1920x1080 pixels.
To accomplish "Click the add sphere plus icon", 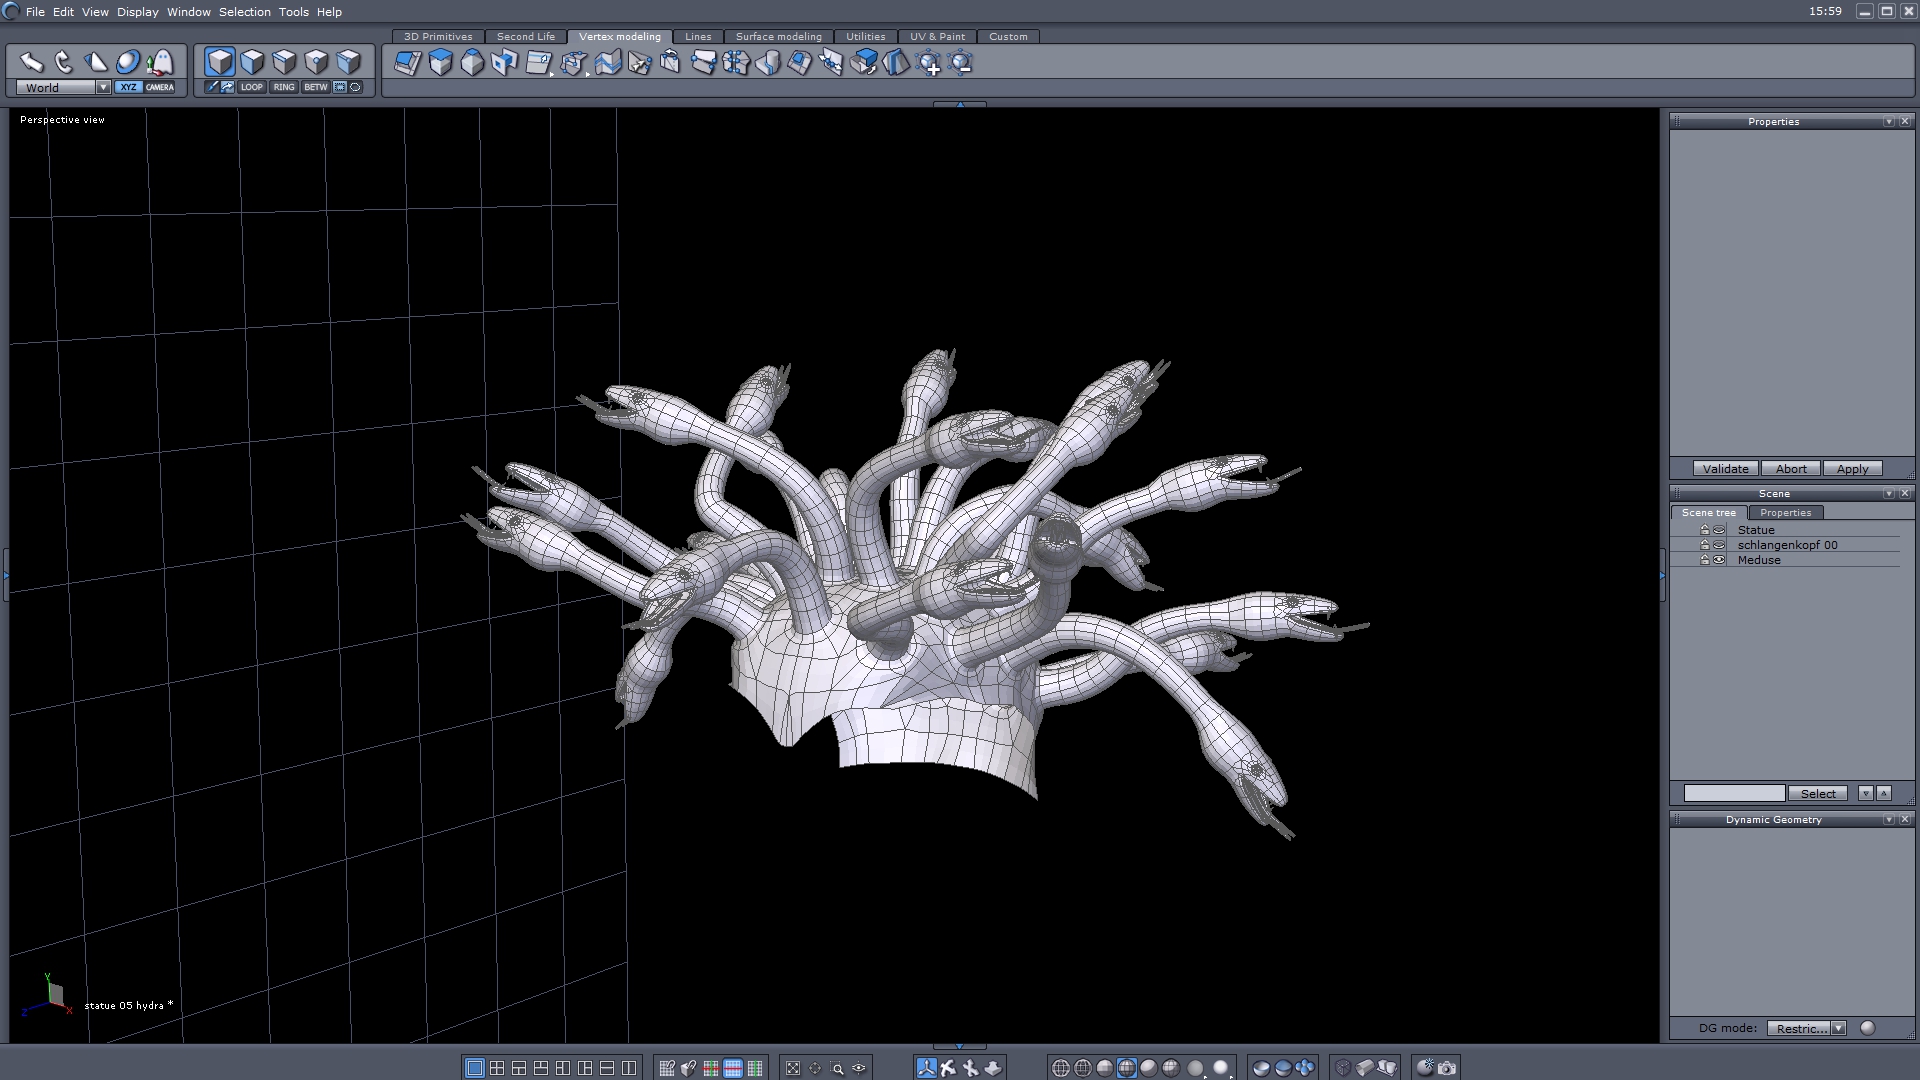I will point(929,64).
